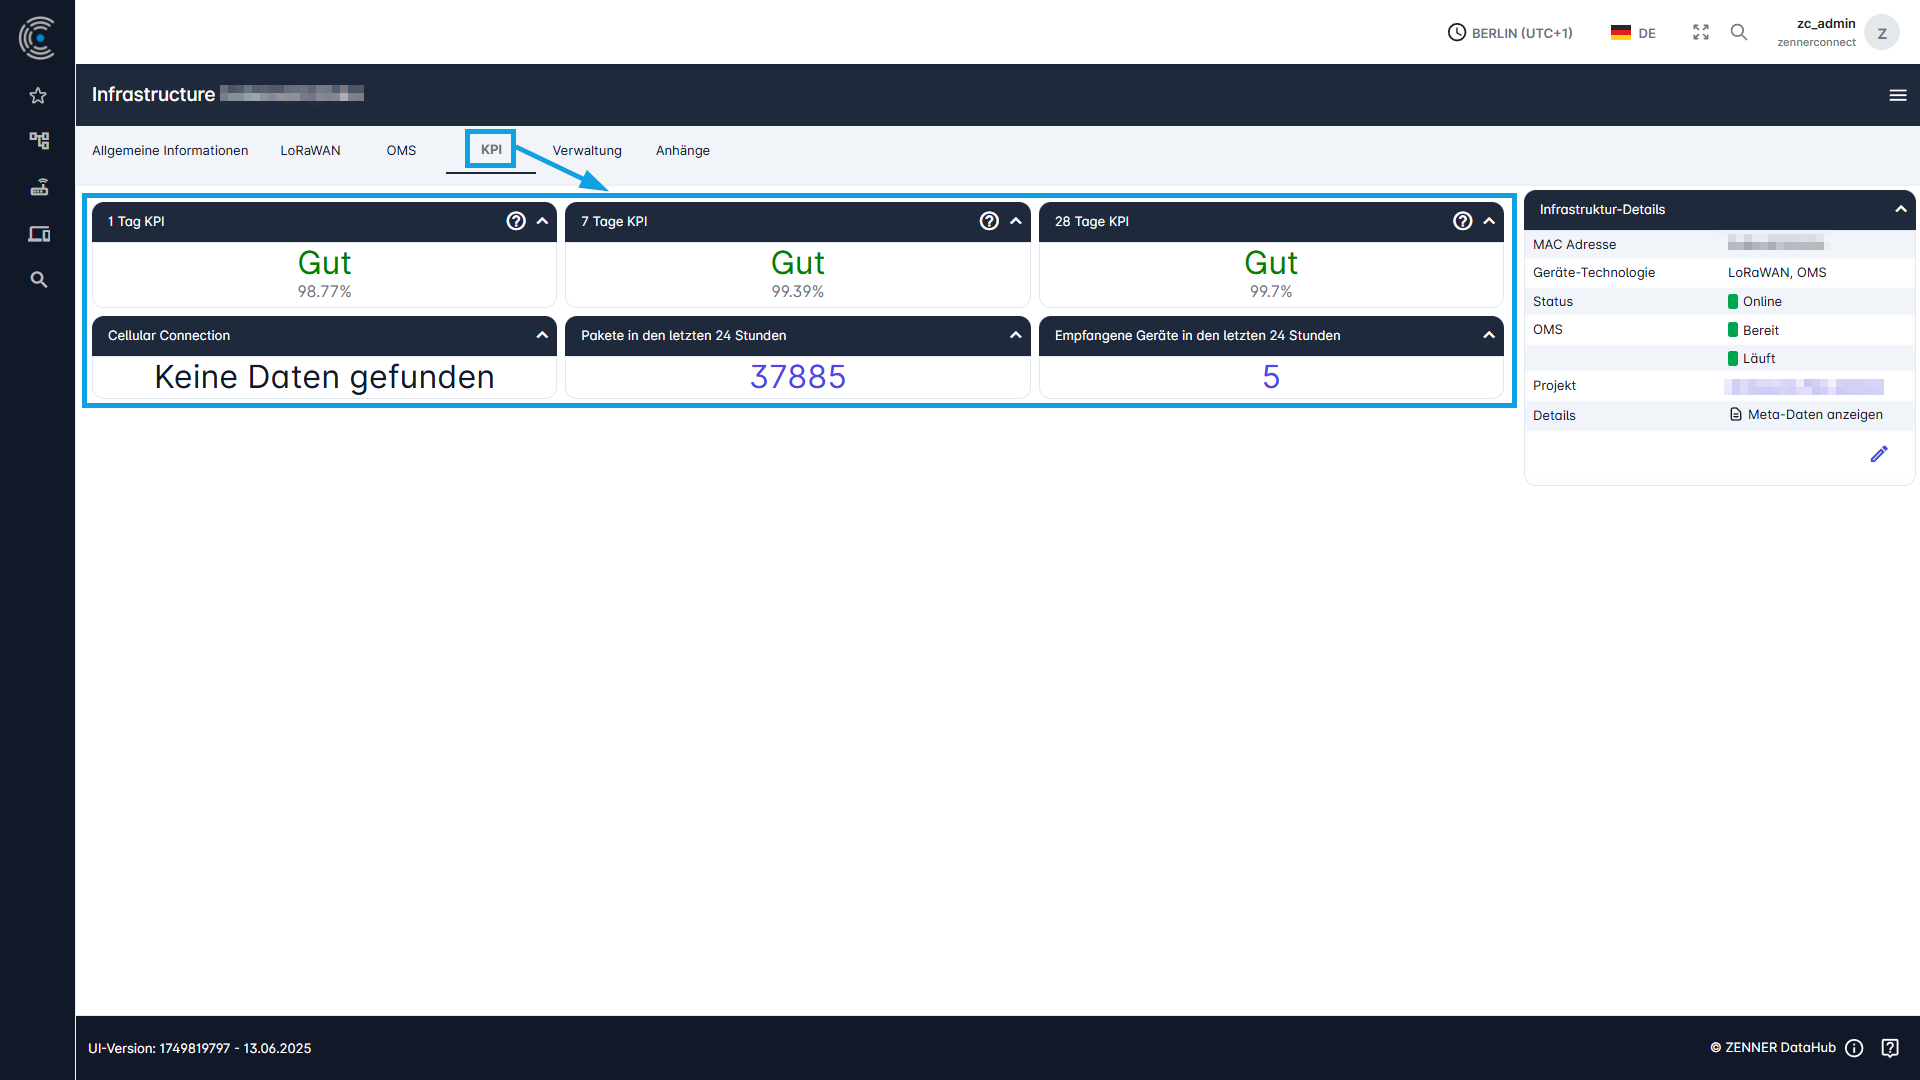1920x1080 pixels.
Task: Open the Anhänge tab
Action: (682, 150)
